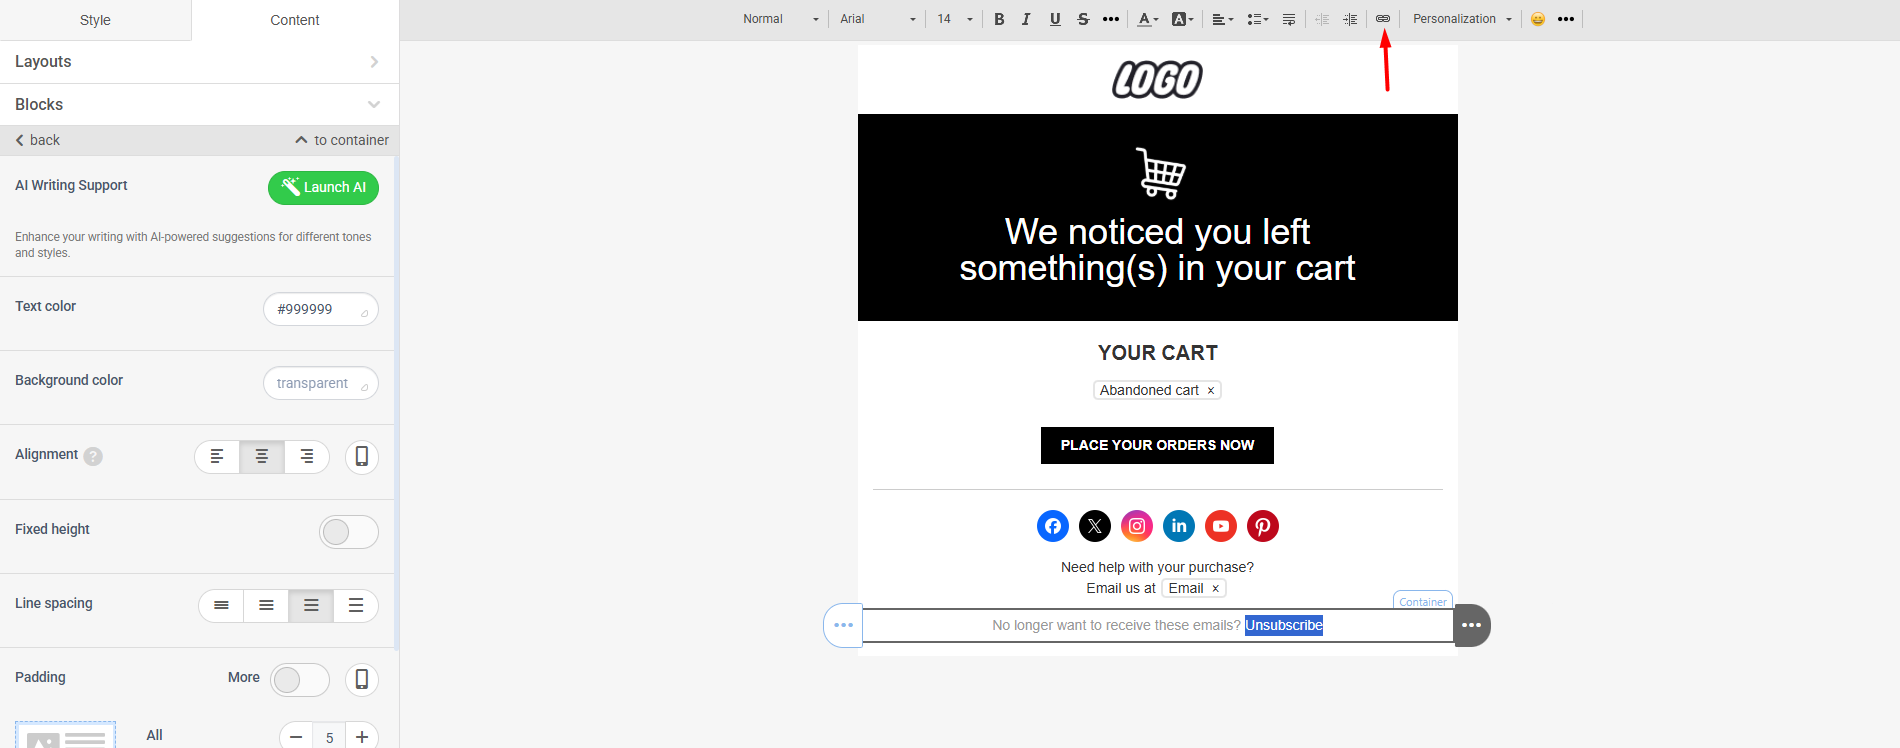Click the PLACE YOUR ORDERS NOW button
1900x748 pixels.
pyautogui.click(x=1157, y=445)
